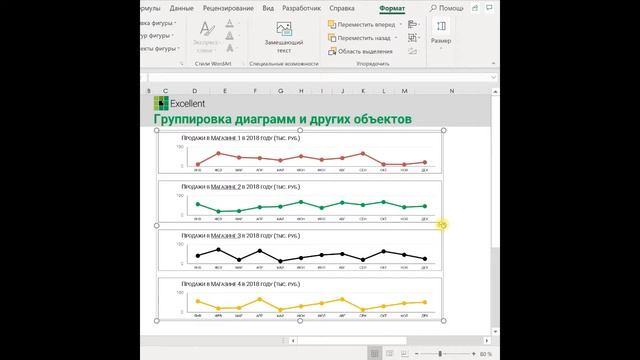Open Переместить вперед dropdown arrow

pos(400,24)
